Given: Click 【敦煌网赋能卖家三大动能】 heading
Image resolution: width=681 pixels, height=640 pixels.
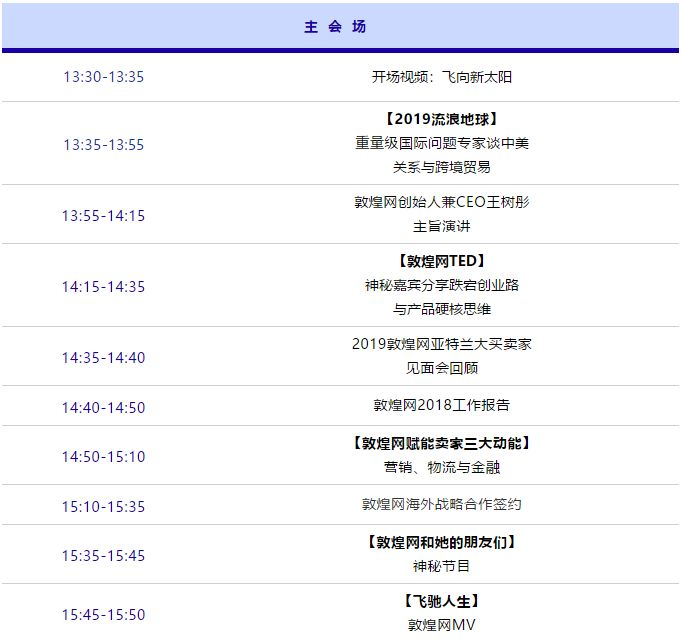Looking at the screenshot, I should pyautogui.click(x=442, y=443).
